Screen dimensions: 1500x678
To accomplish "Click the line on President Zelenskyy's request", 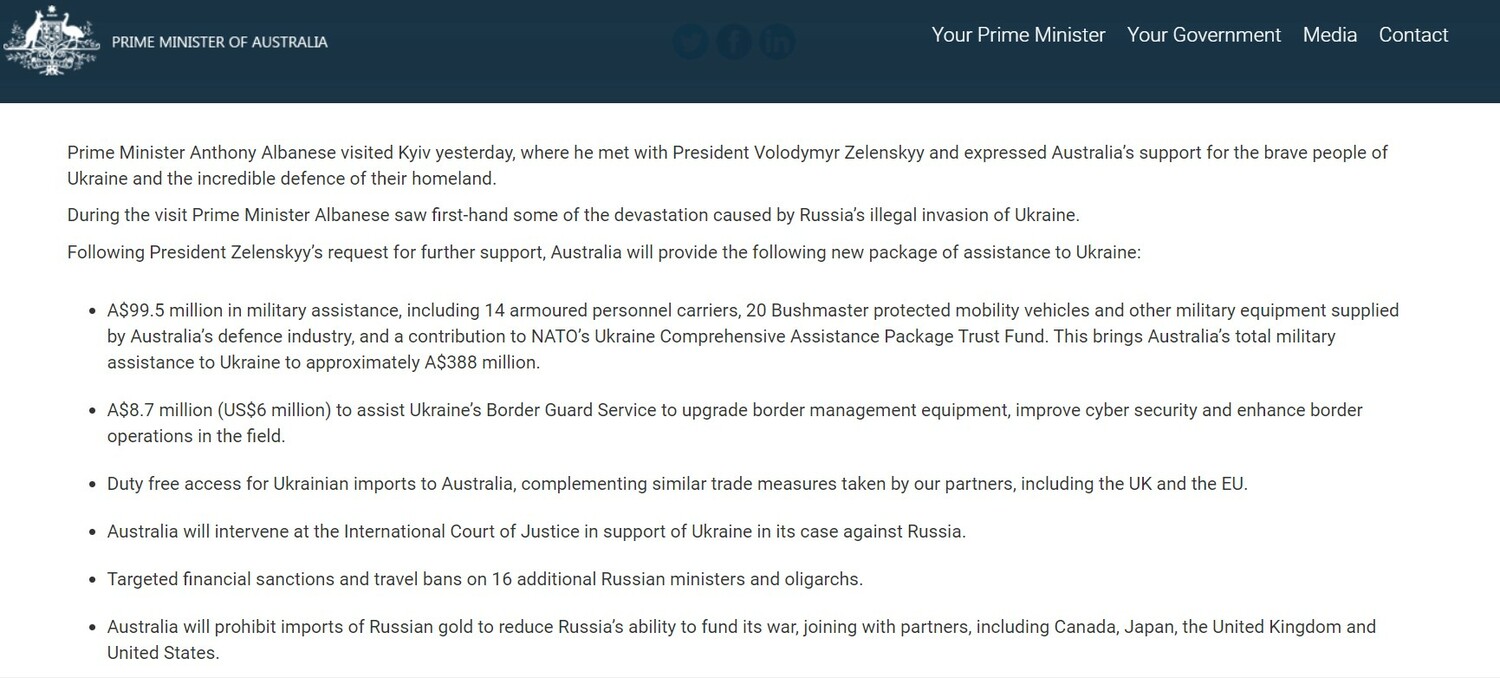I will point(604,252).
